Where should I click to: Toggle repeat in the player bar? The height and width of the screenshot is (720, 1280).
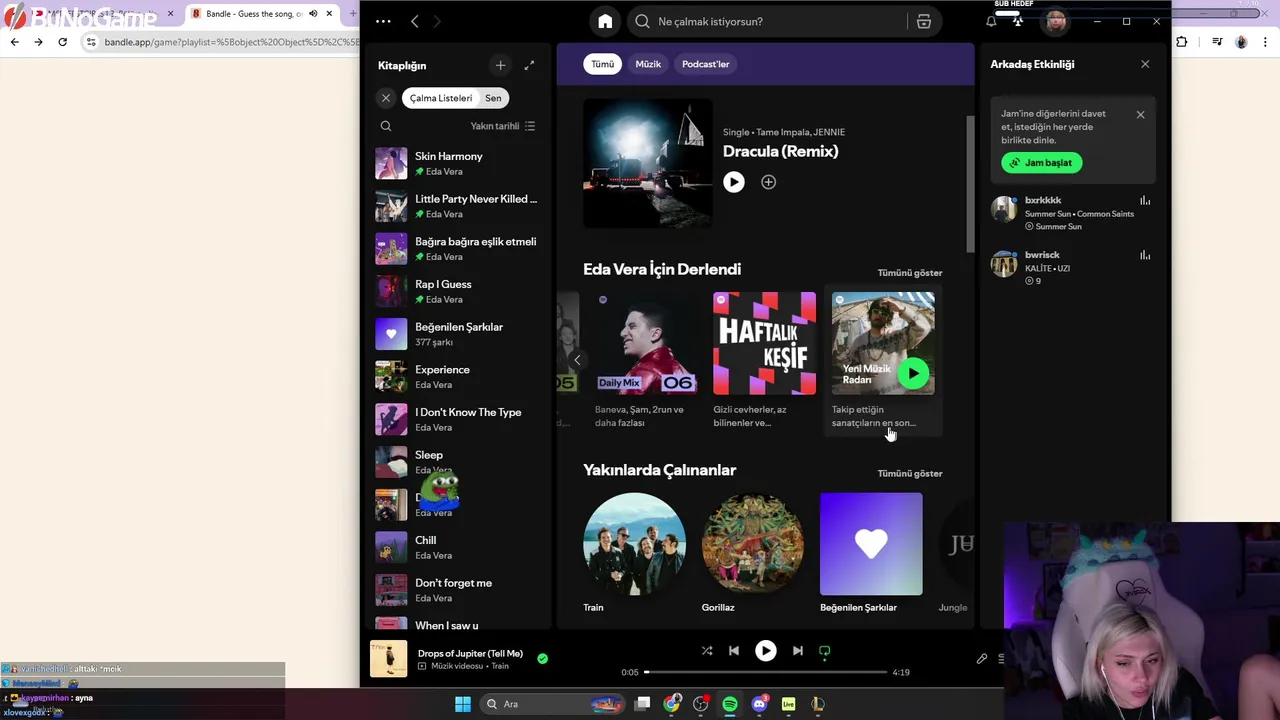tap(825, 650)
